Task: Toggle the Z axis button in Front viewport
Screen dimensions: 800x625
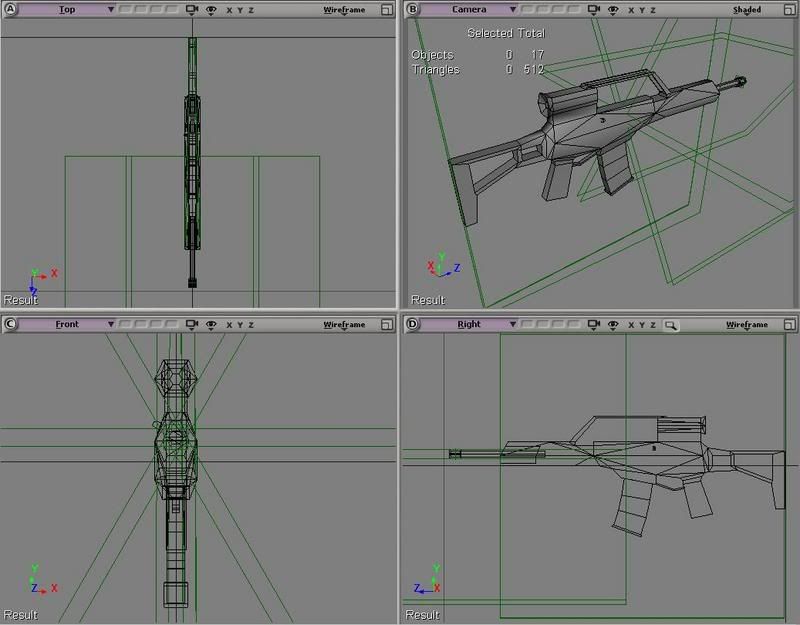Action: tap(251, 325)
